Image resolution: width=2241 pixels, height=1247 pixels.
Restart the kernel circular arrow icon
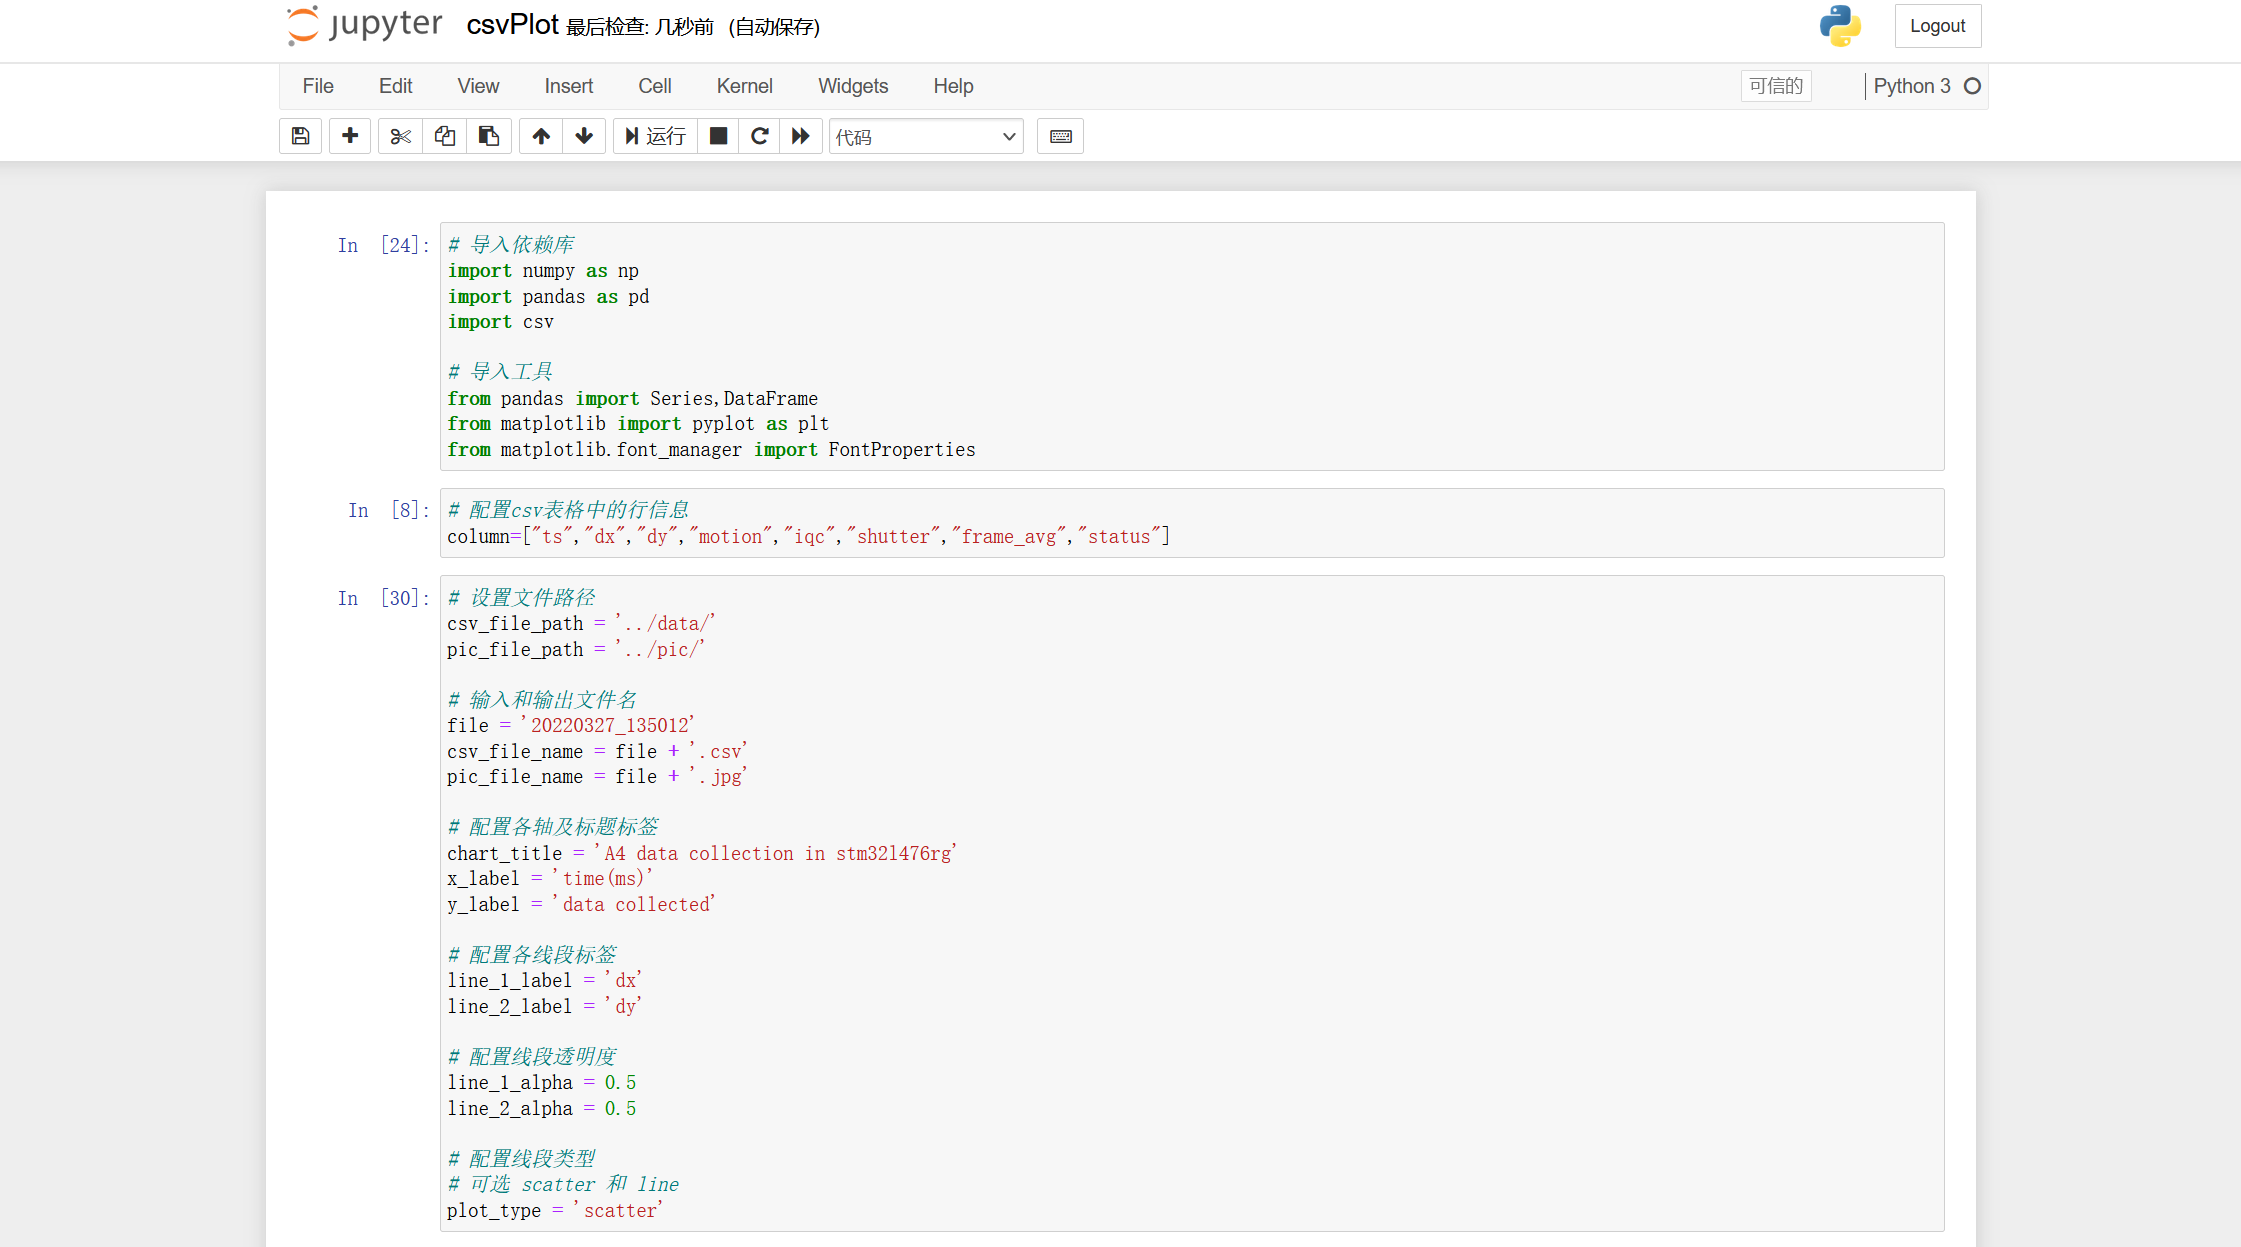coord(760,136)
